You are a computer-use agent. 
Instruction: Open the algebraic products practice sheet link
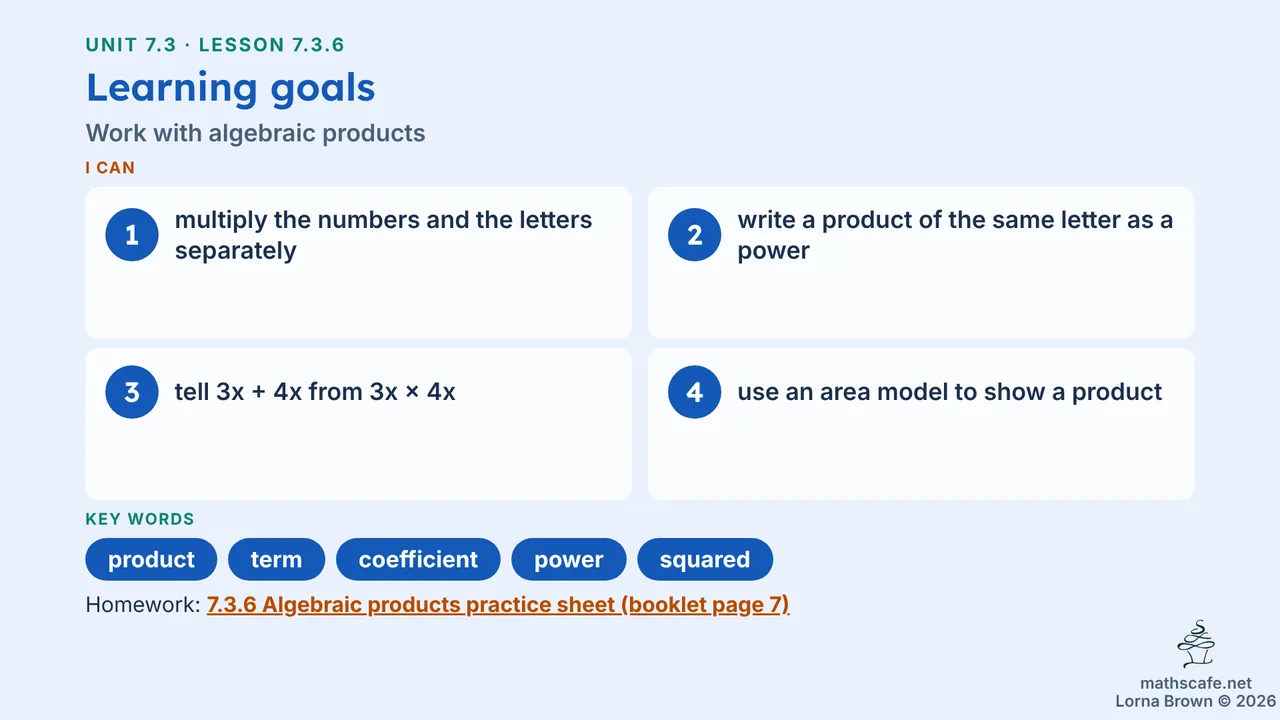coord(498,605)
